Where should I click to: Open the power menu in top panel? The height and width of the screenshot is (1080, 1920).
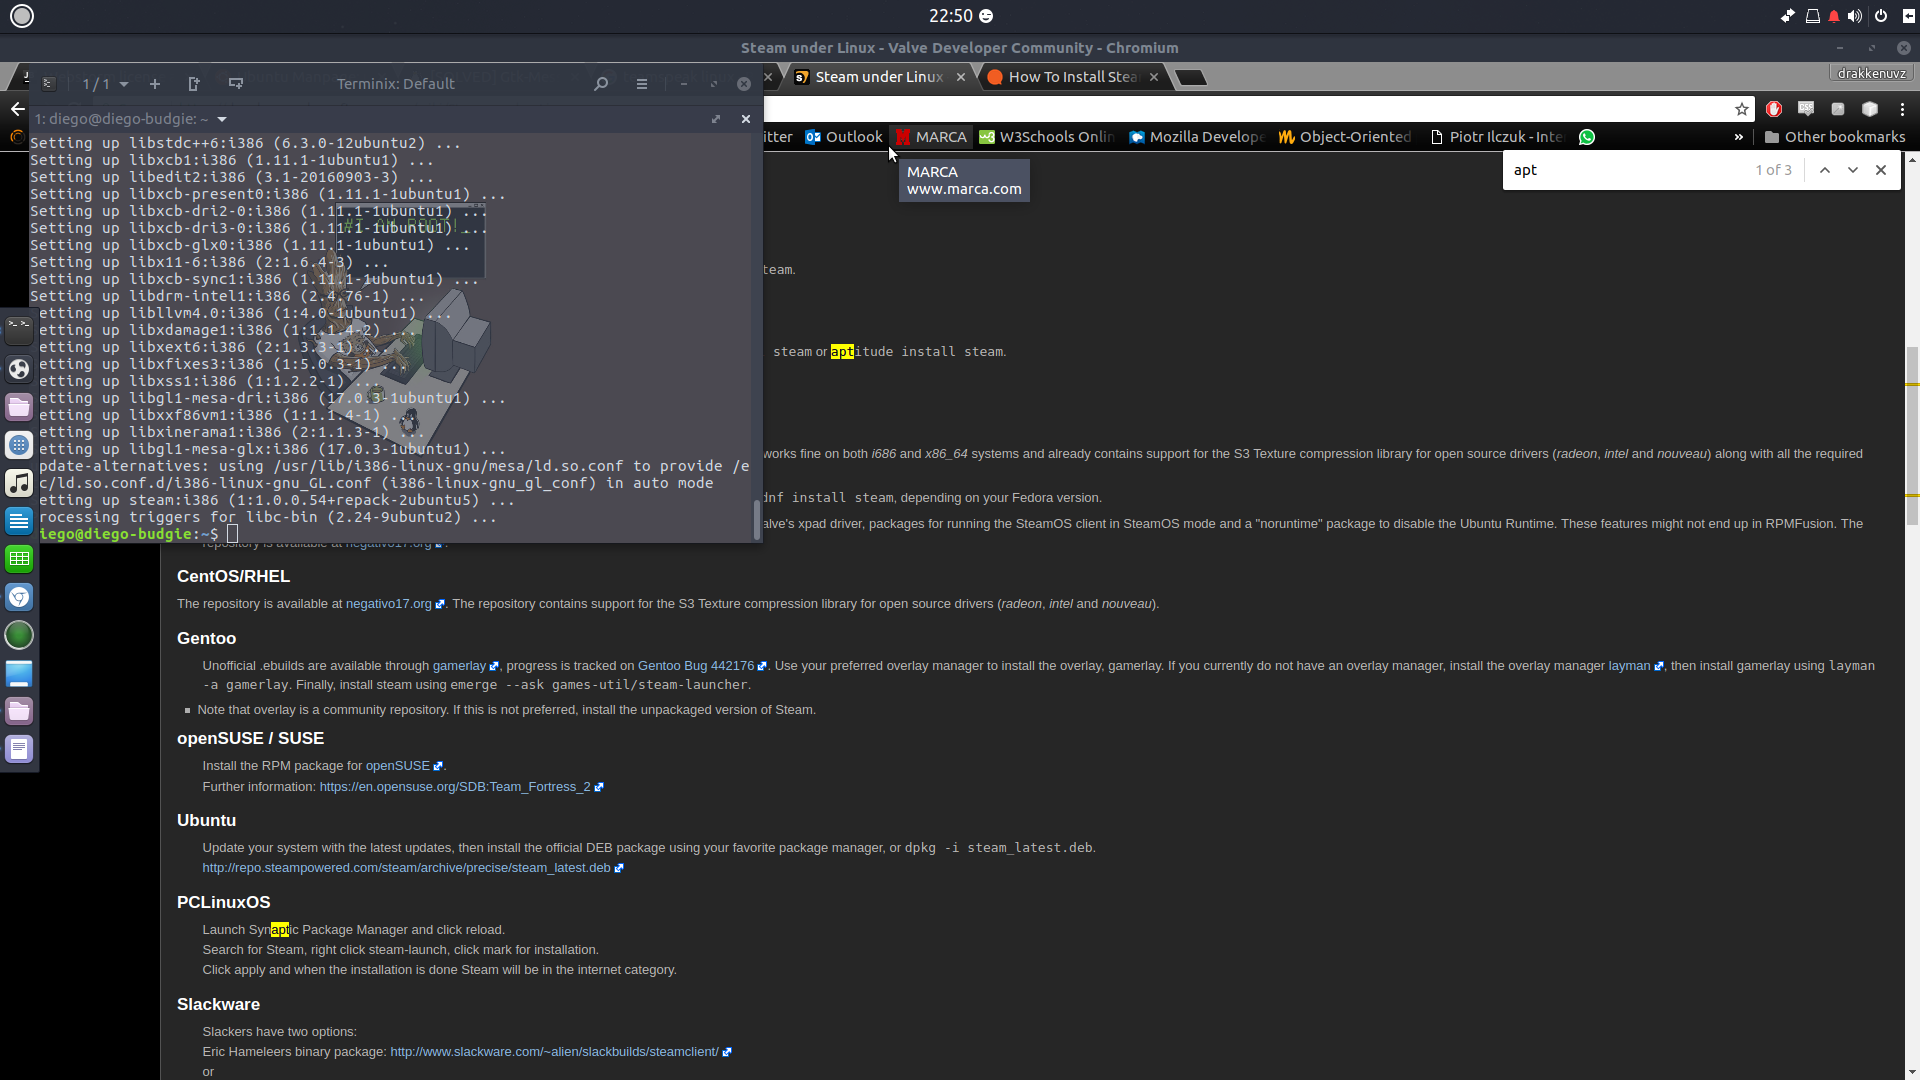1881,15
